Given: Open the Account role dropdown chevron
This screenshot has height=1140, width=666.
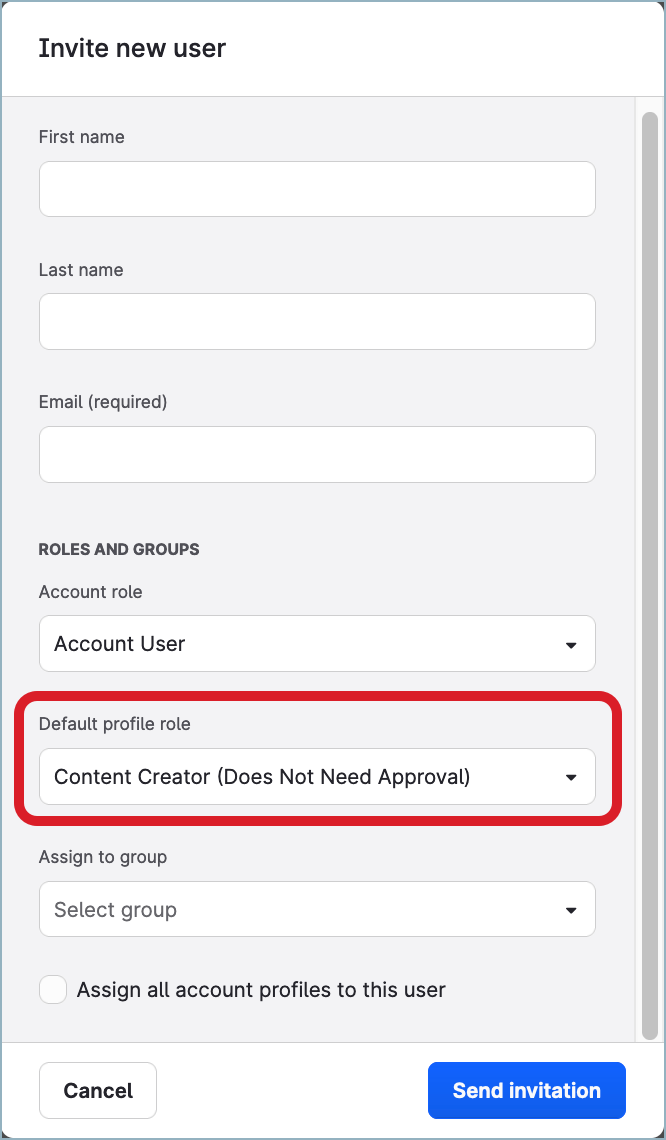Looking at the screenshot, I should click(571, 644).
